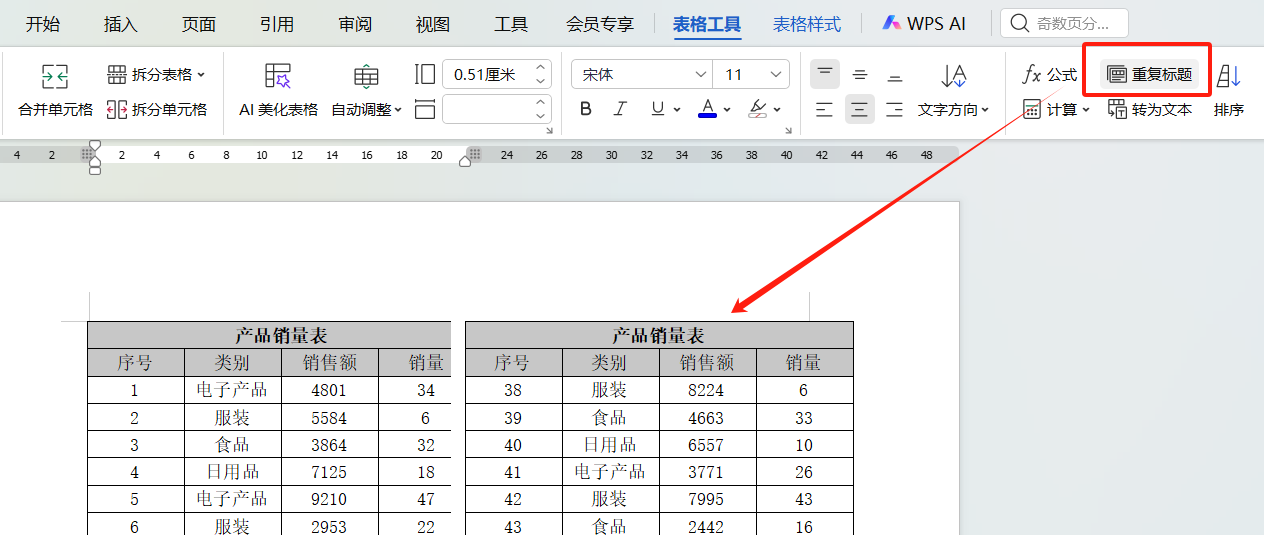1264x535 pixels.
Task: Expand the font color dropdown arrow
Action: (727, 110)
